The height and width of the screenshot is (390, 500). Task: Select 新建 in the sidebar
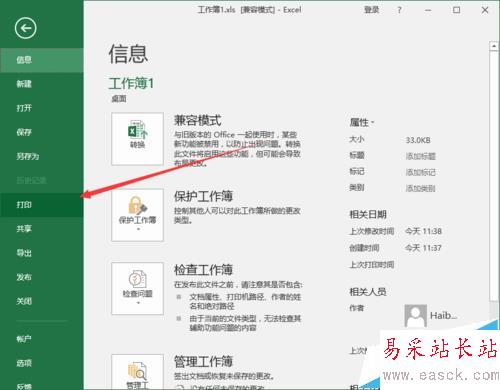pos(42,84)
